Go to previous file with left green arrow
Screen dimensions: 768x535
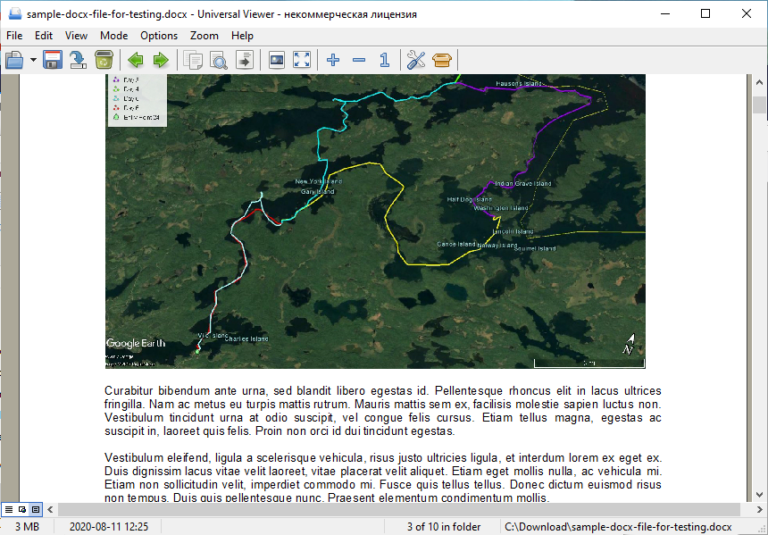[x=137, y=60]
